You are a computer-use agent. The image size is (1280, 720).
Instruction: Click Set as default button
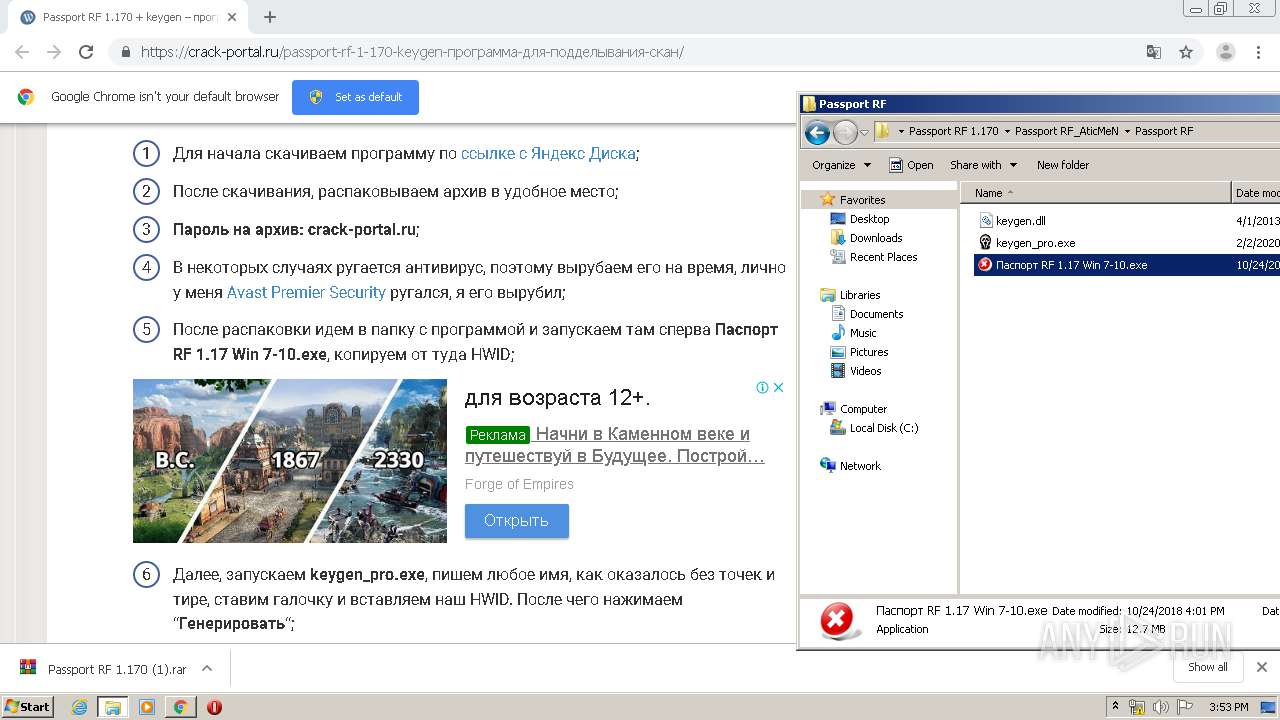point(355,97)
